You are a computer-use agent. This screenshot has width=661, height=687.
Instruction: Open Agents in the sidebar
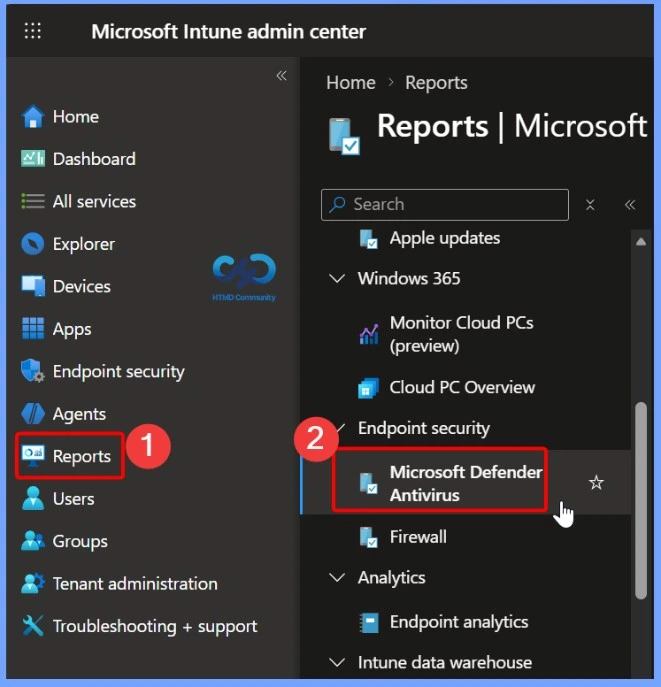79,414
